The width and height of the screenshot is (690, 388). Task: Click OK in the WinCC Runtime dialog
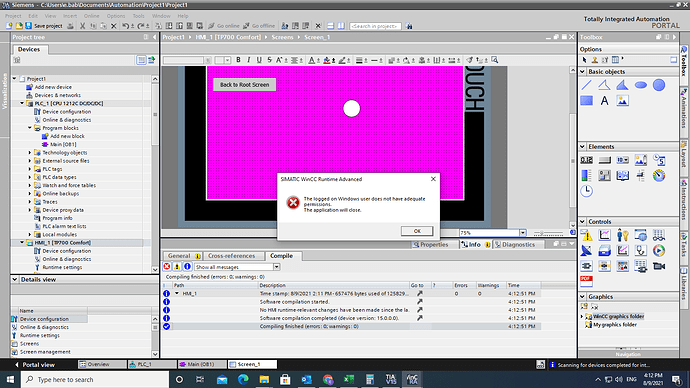click(417, 231)
